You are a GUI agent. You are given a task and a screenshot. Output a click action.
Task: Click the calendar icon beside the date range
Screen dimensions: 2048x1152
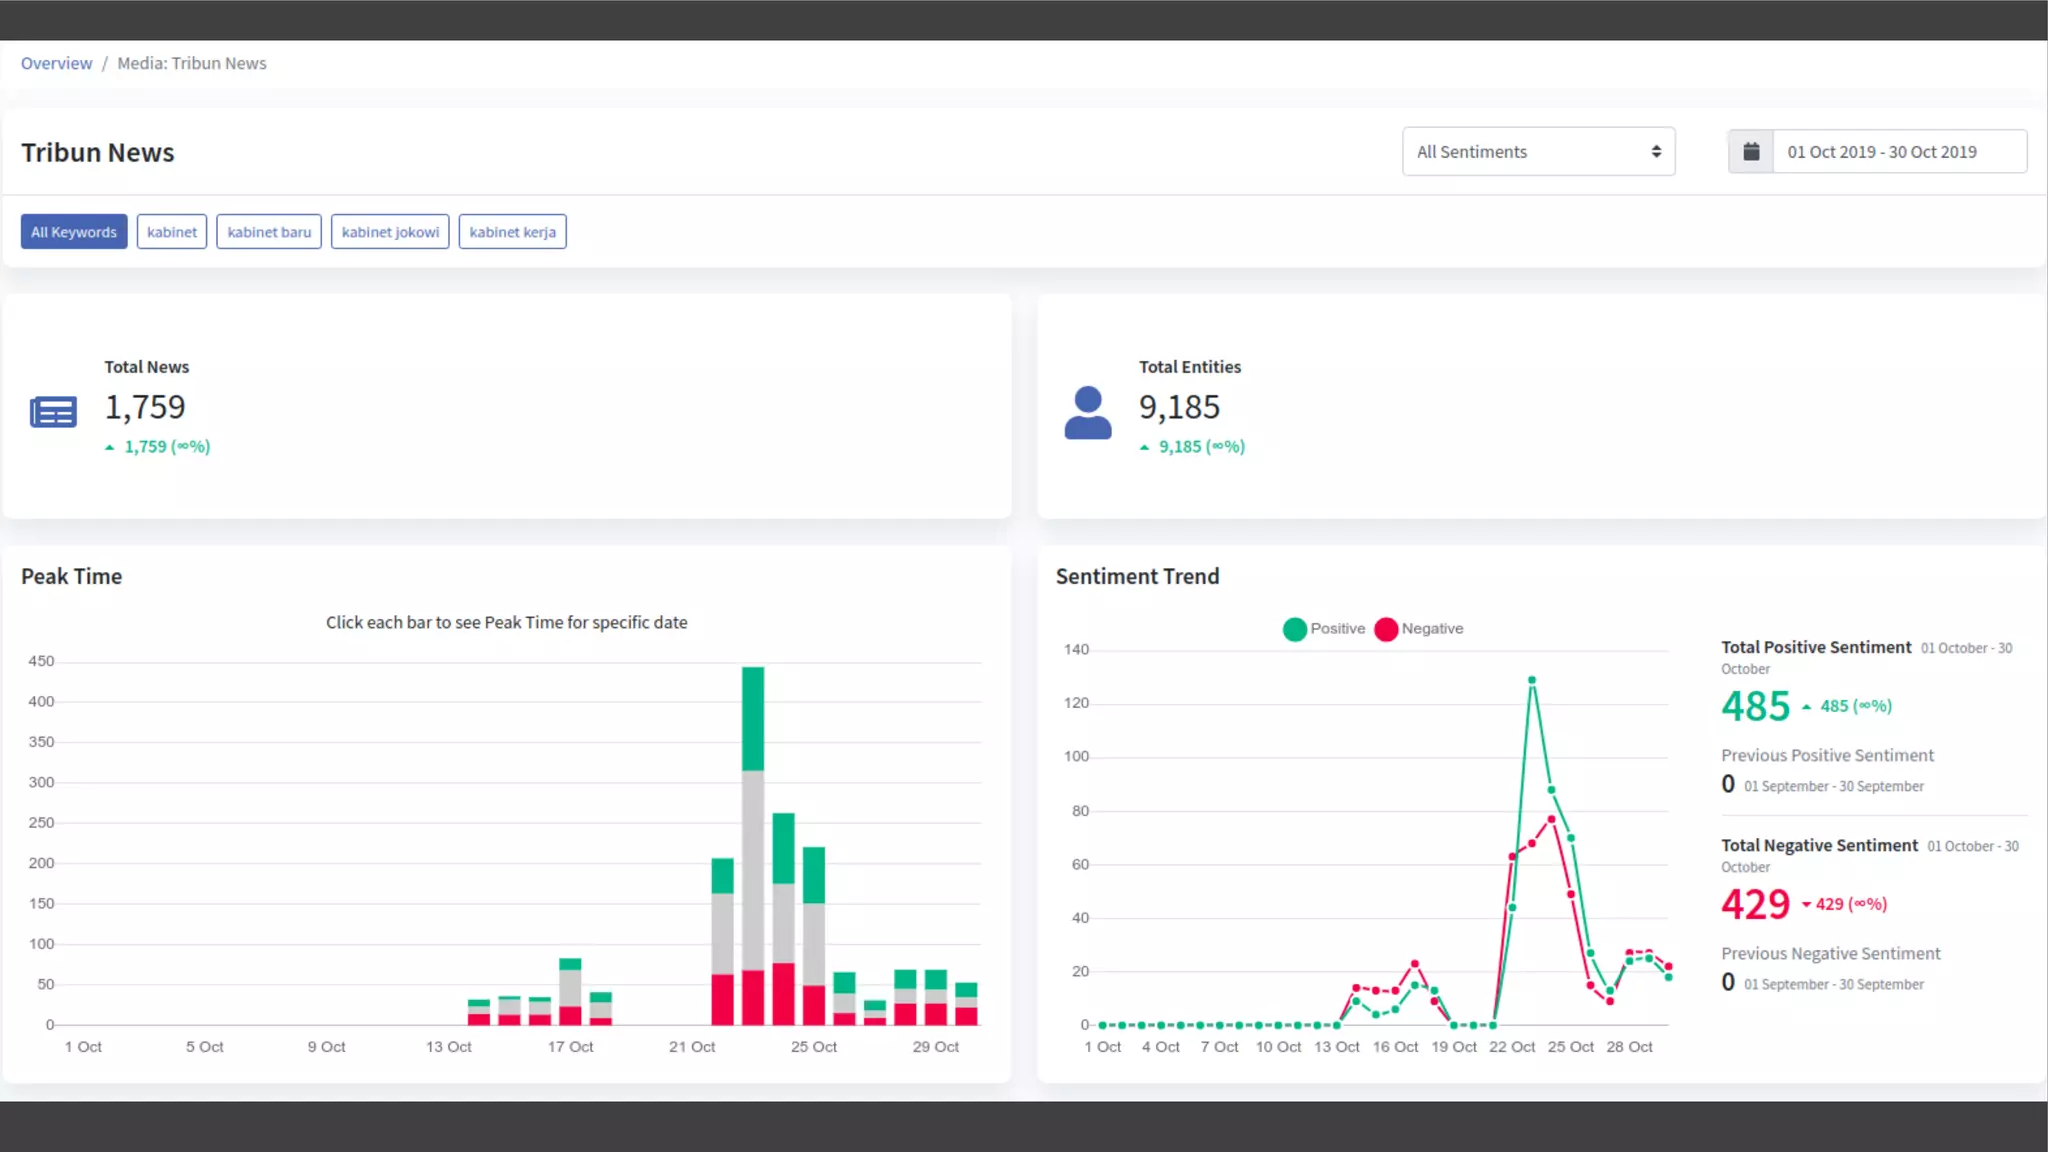tap(1751, 152)
